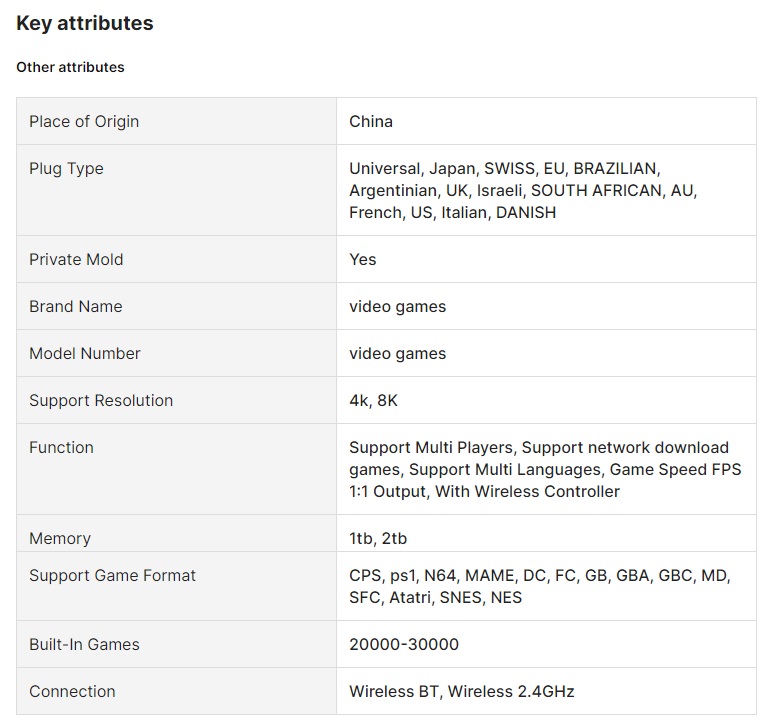This screenshot has height=727, width=784.
Task: Click the Key attributes heading
Action: point(85,23)
